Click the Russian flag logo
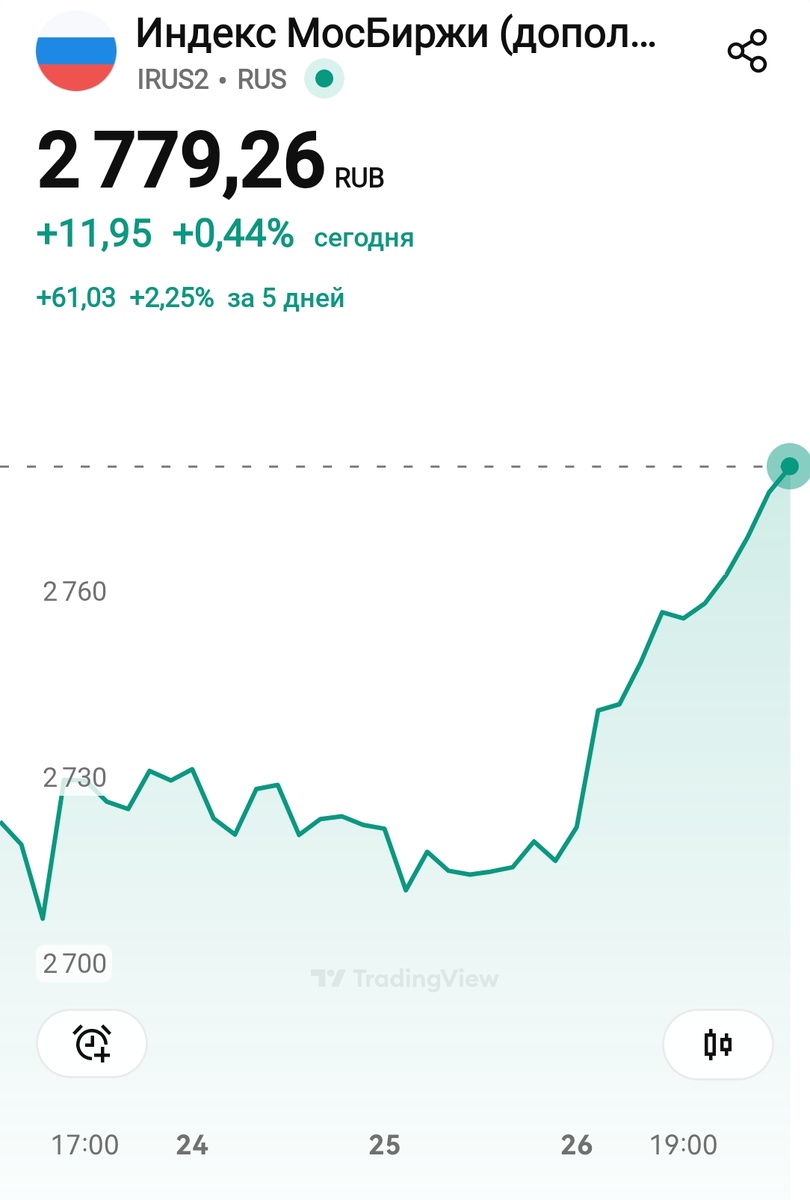Screen dimensions: 810x1200 click(76, 51)
